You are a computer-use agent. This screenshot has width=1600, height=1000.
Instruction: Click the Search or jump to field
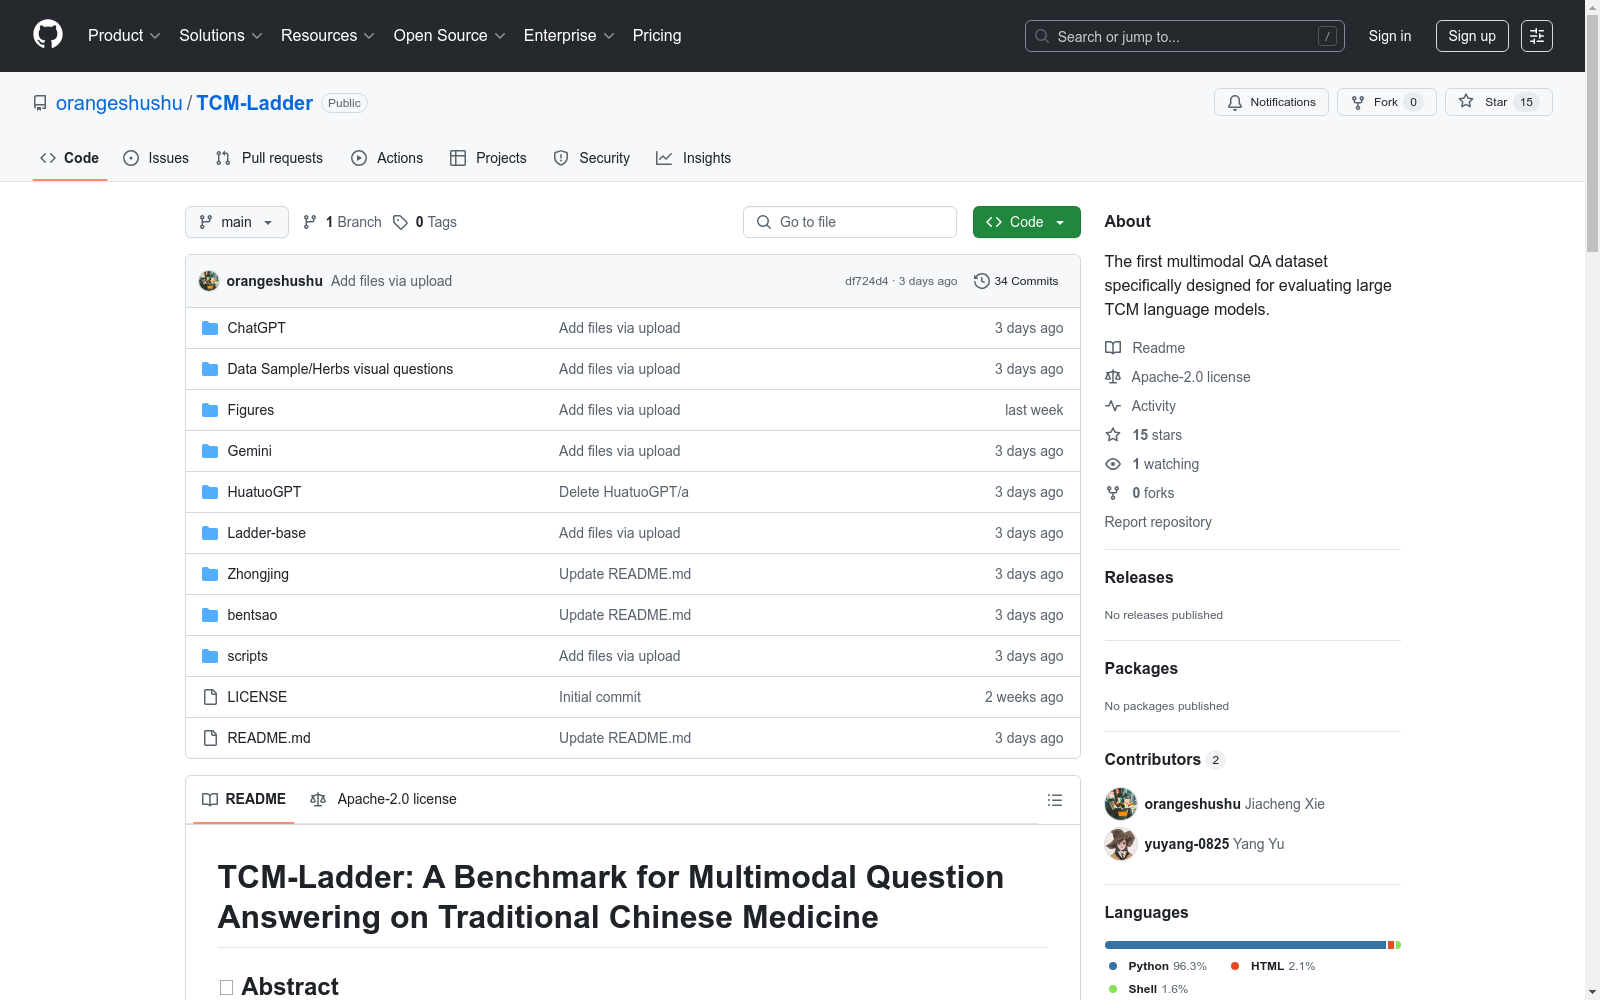(1185, 36)
